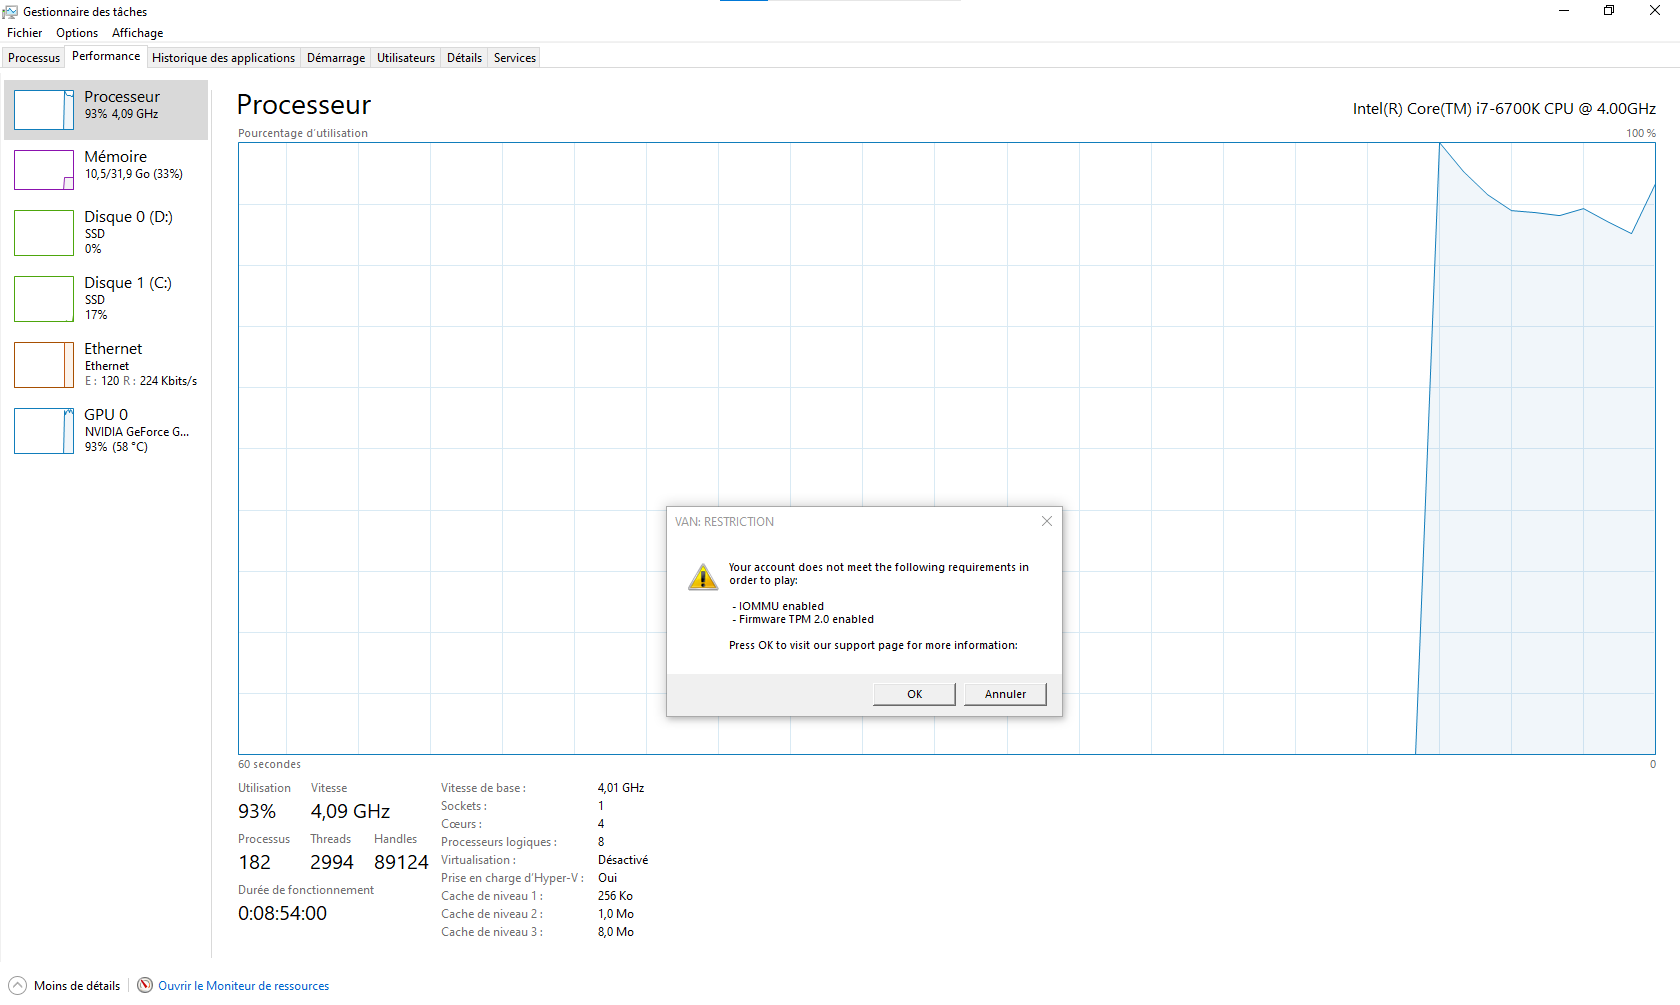Select the GPU 0 label in the sidebar
1680x1005 pixels.
[x=106, y=415]
